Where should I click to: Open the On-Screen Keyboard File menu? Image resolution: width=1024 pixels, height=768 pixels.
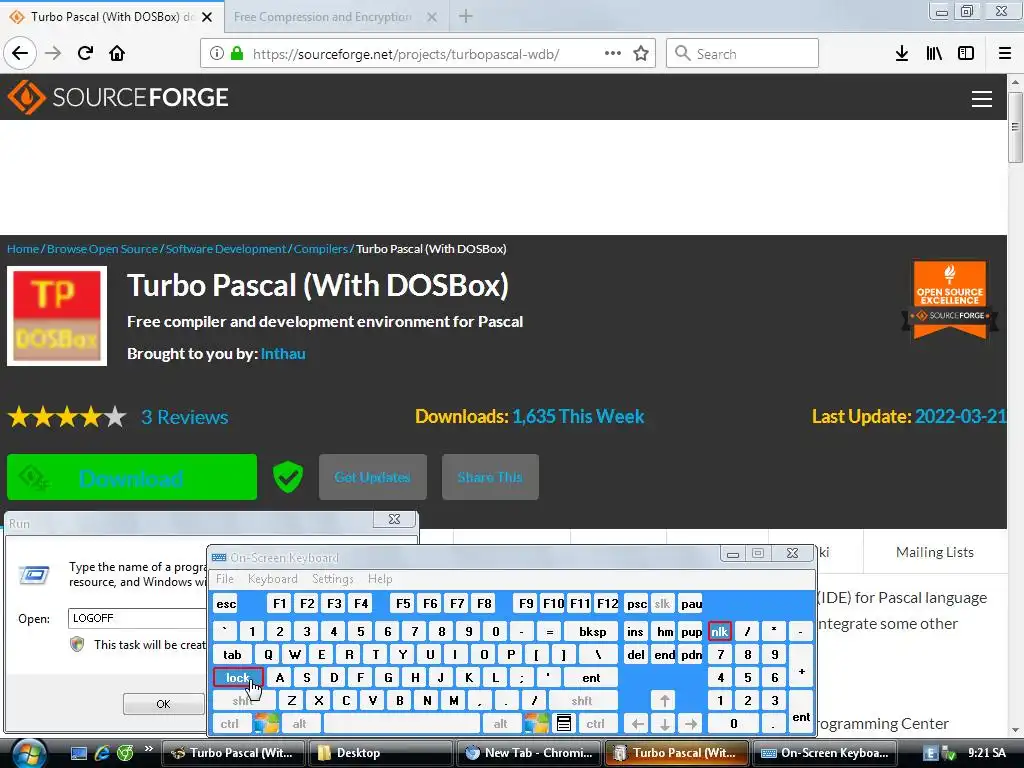pyautogui.click(x=225, y=579)
